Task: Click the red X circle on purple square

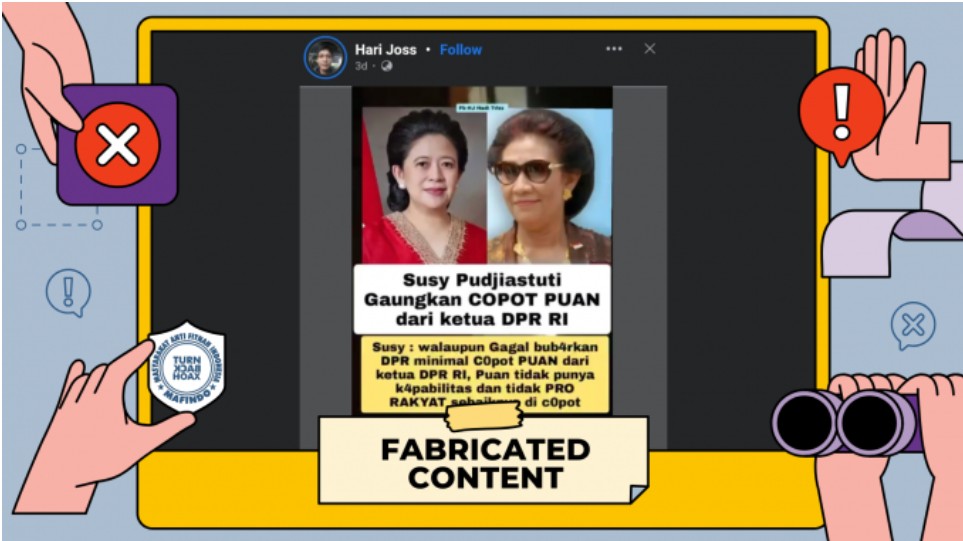Action: pos(117,146)
